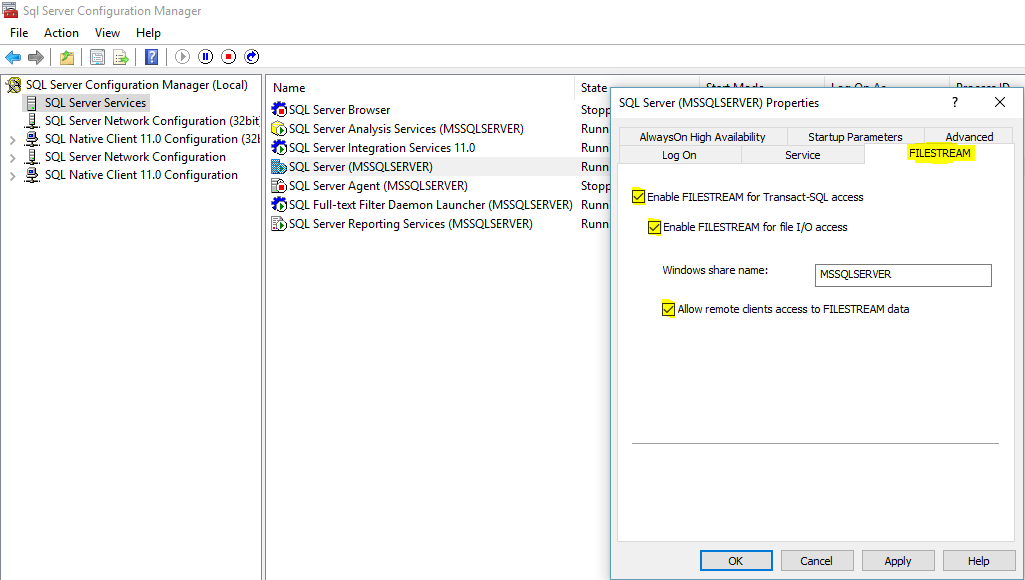Click the State column header
The width and height of the screenshot is (1025, 580).
coord(594,88)
